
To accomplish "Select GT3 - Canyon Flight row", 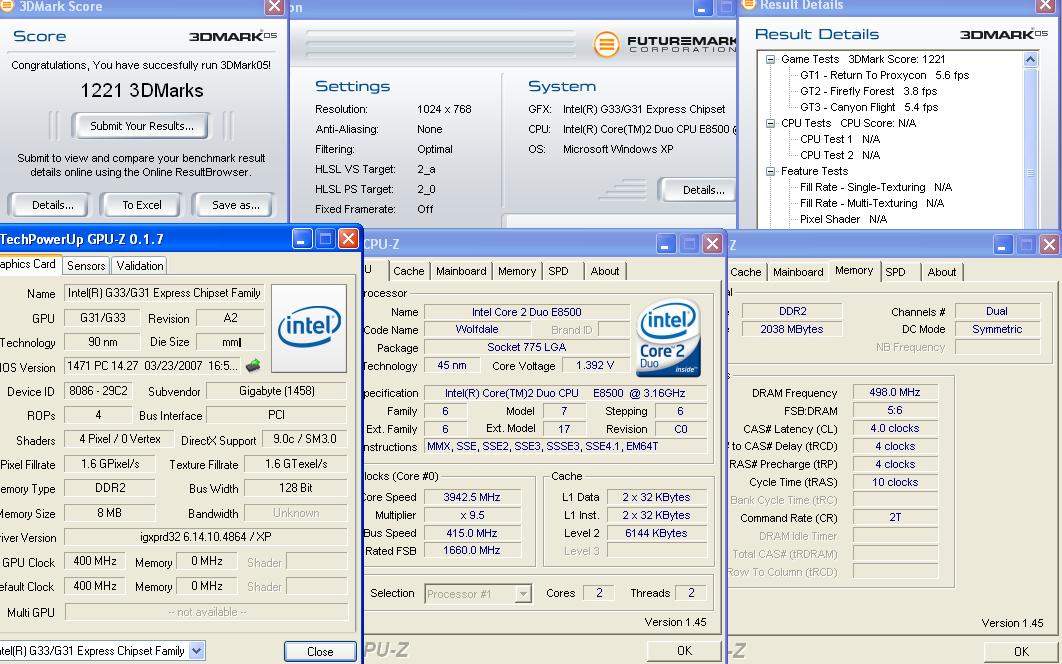I will pyautogui.click(x=869, y=107).
